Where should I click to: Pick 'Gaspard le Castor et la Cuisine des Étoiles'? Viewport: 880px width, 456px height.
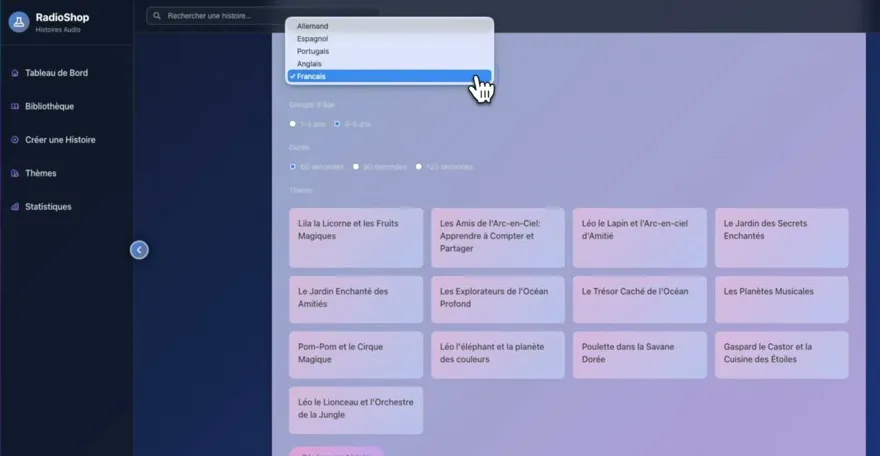[782, 355]
